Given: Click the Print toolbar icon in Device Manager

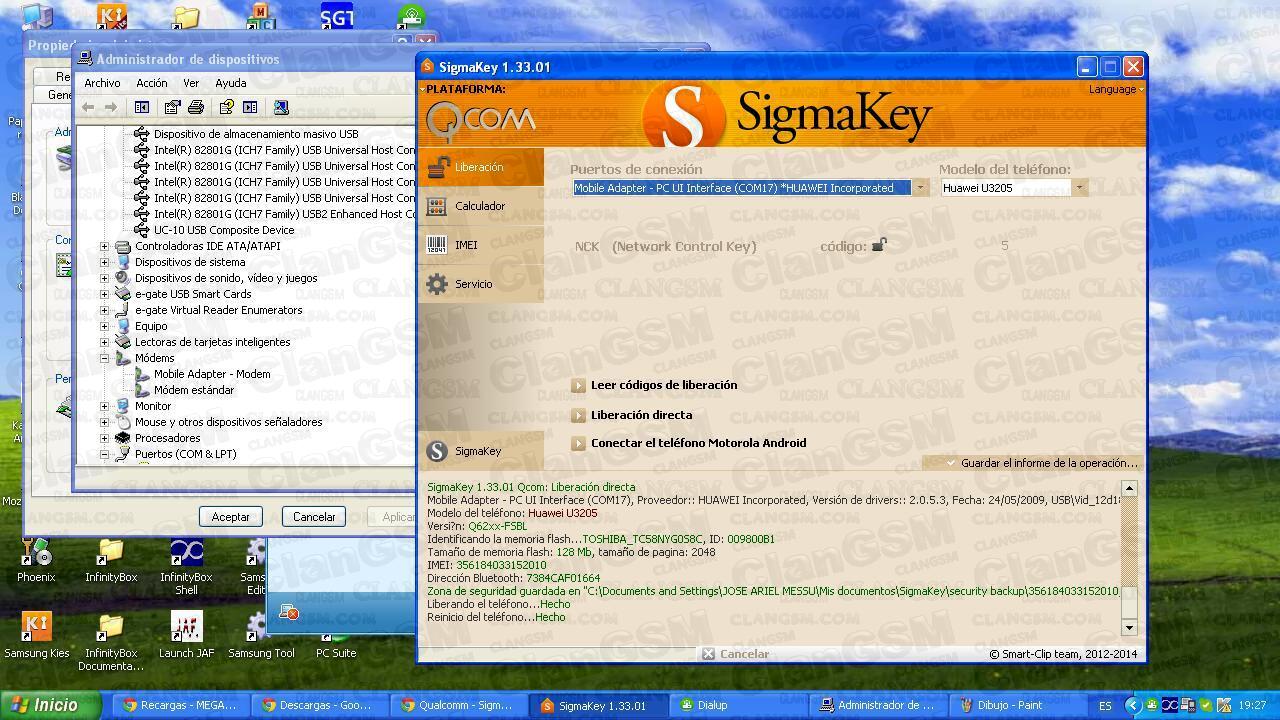Looking at the screenshot, I should tap(196, 107).
